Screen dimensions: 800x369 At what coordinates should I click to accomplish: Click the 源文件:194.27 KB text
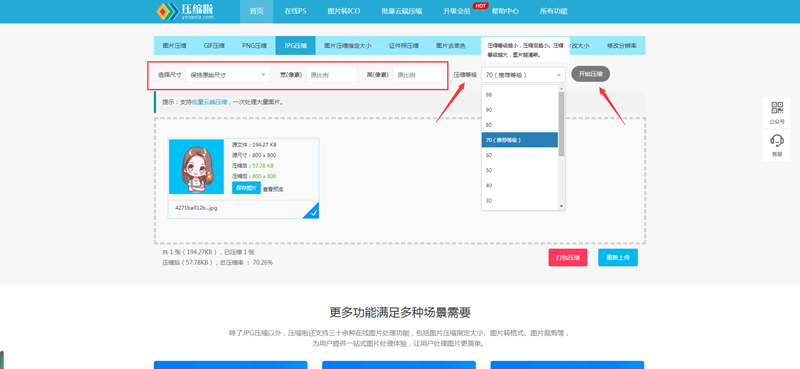254,144
